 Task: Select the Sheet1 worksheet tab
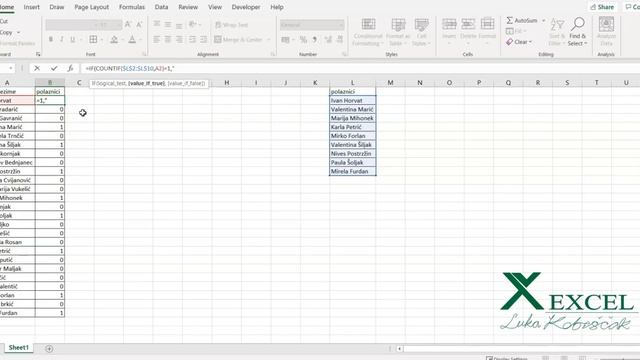19,348
